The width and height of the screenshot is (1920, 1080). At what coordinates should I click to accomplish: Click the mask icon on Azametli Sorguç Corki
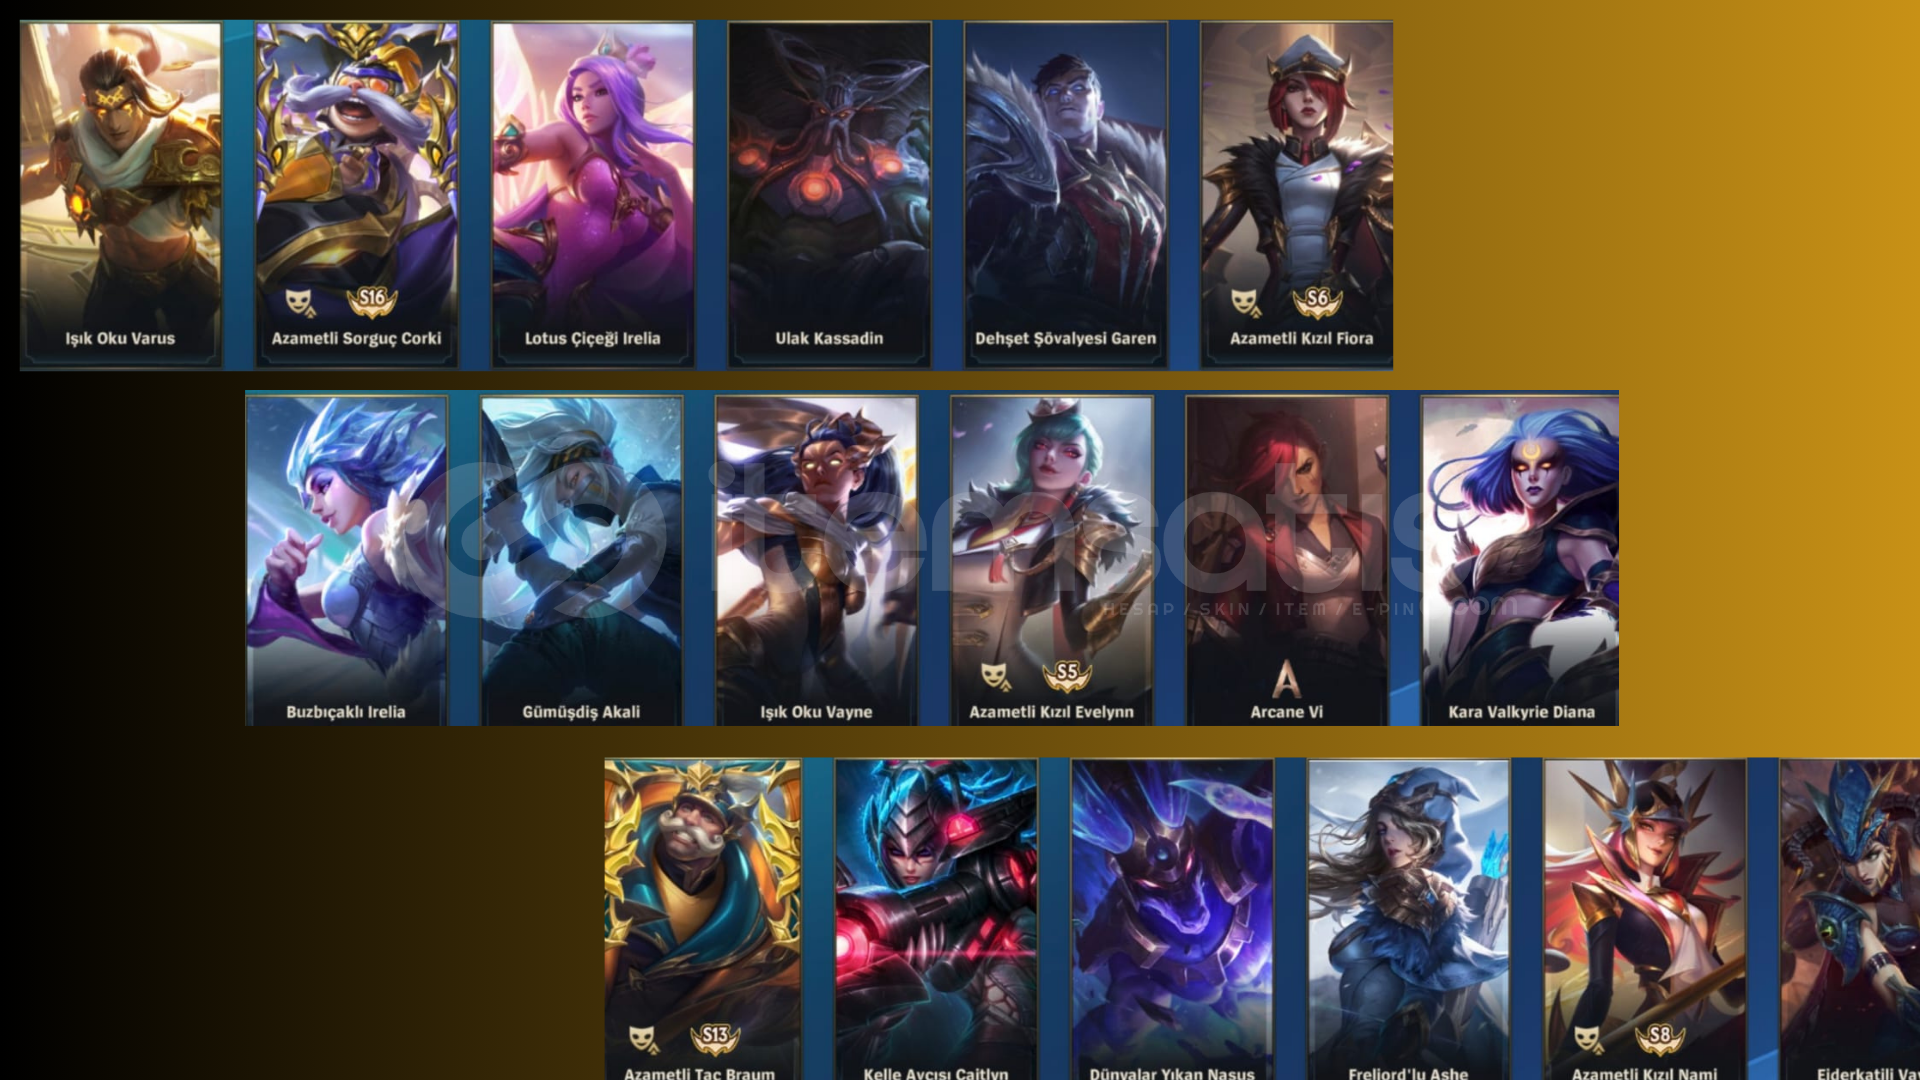coord(300,302)
